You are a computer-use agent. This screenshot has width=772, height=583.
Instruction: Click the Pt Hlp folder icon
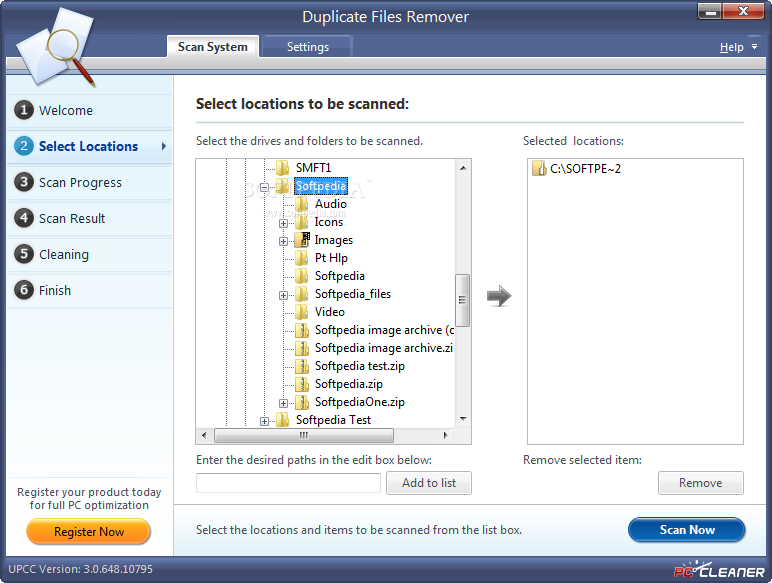tap(302, 258)
